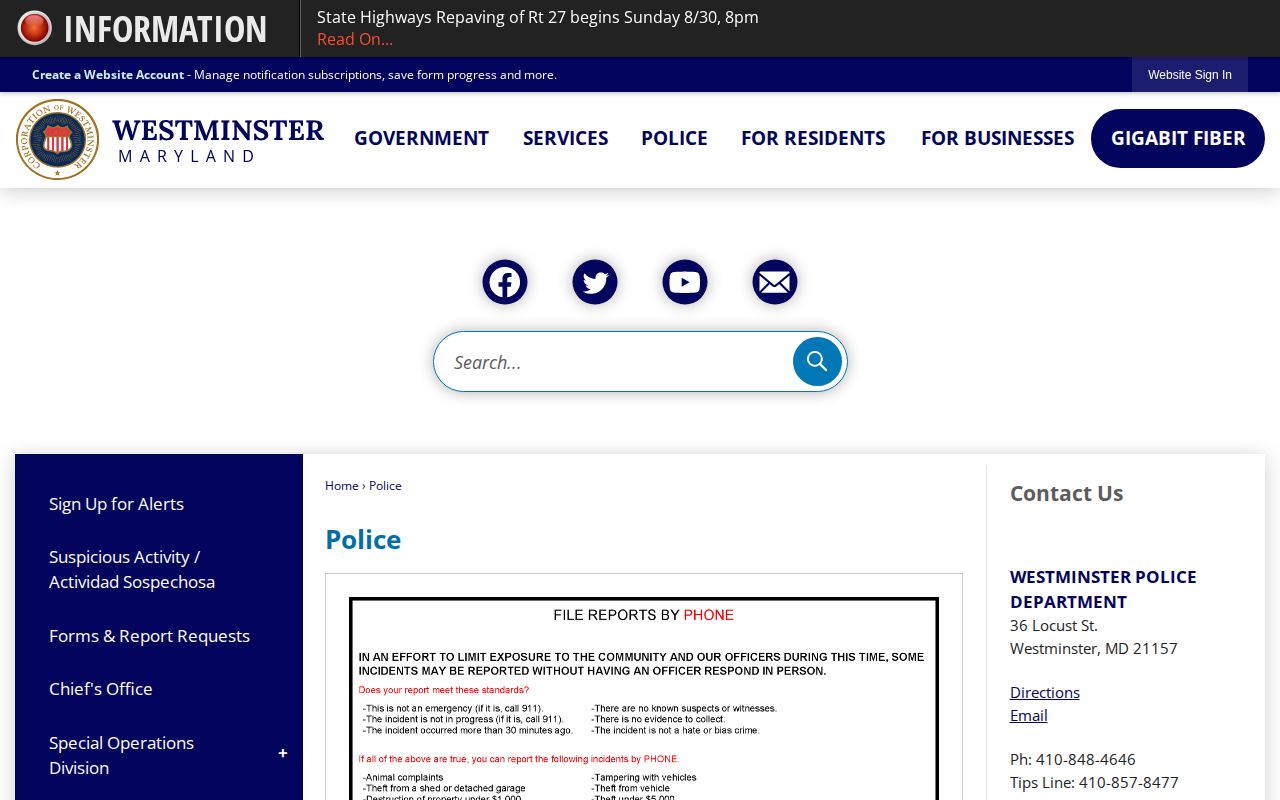Open Sign Up for Alerts sidebar link

(x=116, y=504)
